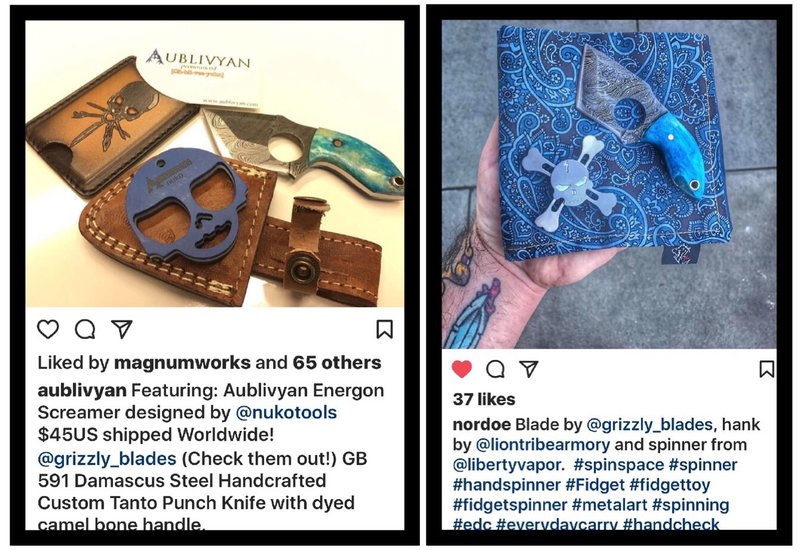Screen dimensions: 800x550
Task: Open comments on the nordoe post
Action: click(x=495, y=369)
